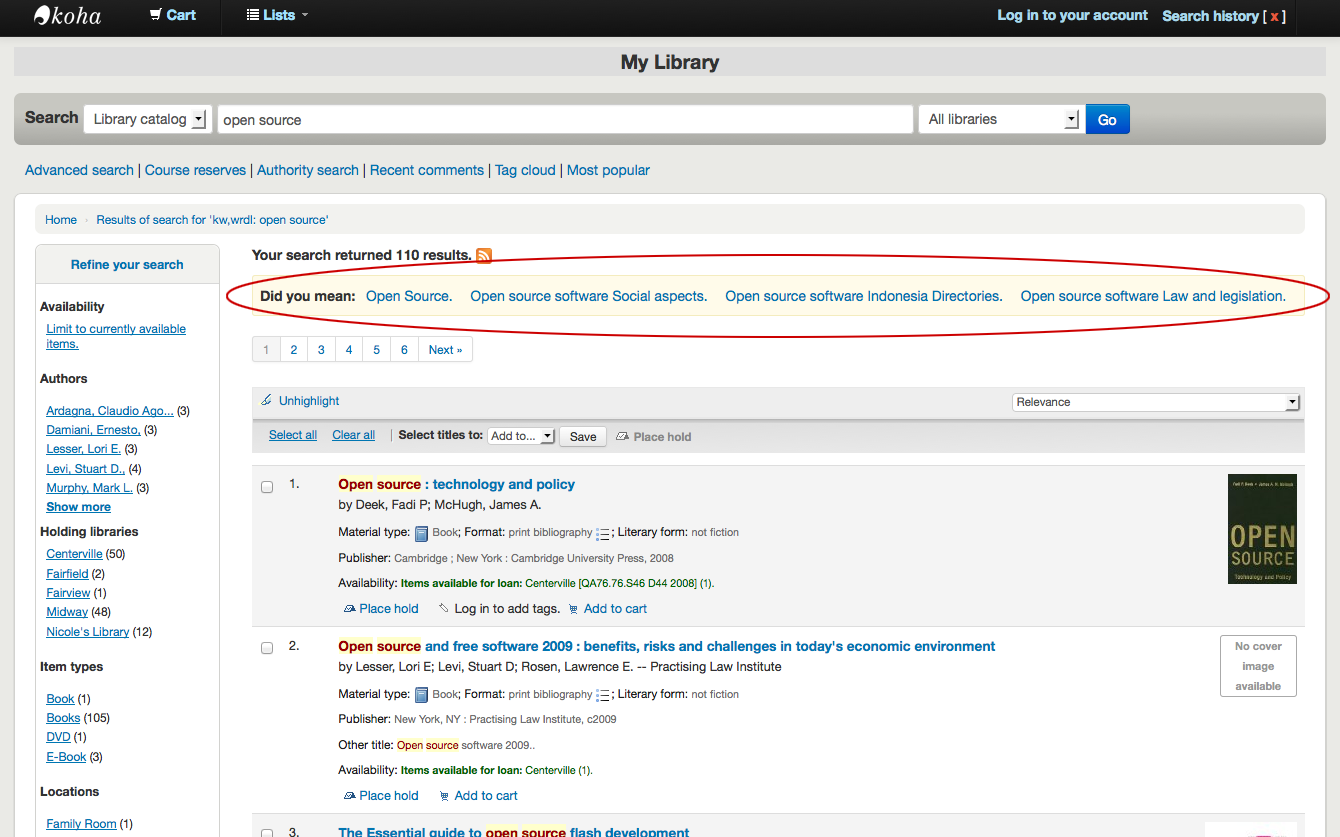The width and height of the screenshot is (1340, 837).
Task: Click Add to cart for second result
Action: 485,796
